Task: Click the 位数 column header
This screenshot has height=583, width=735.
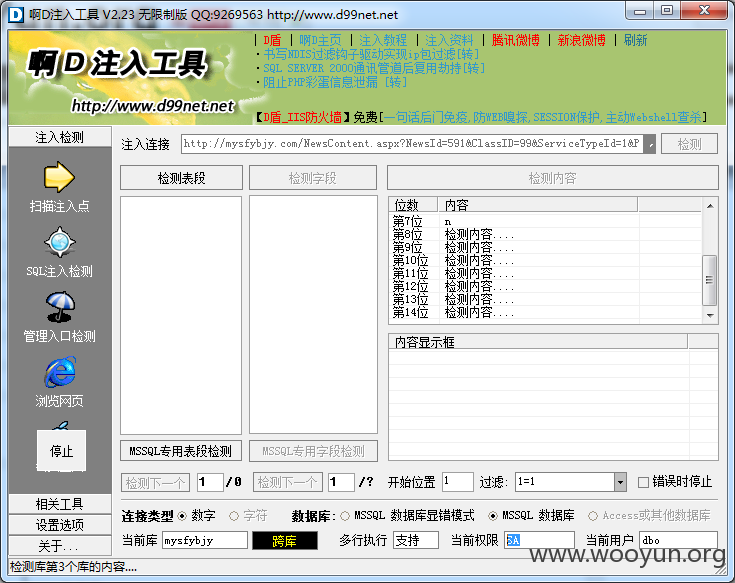Action: point(413,205)
